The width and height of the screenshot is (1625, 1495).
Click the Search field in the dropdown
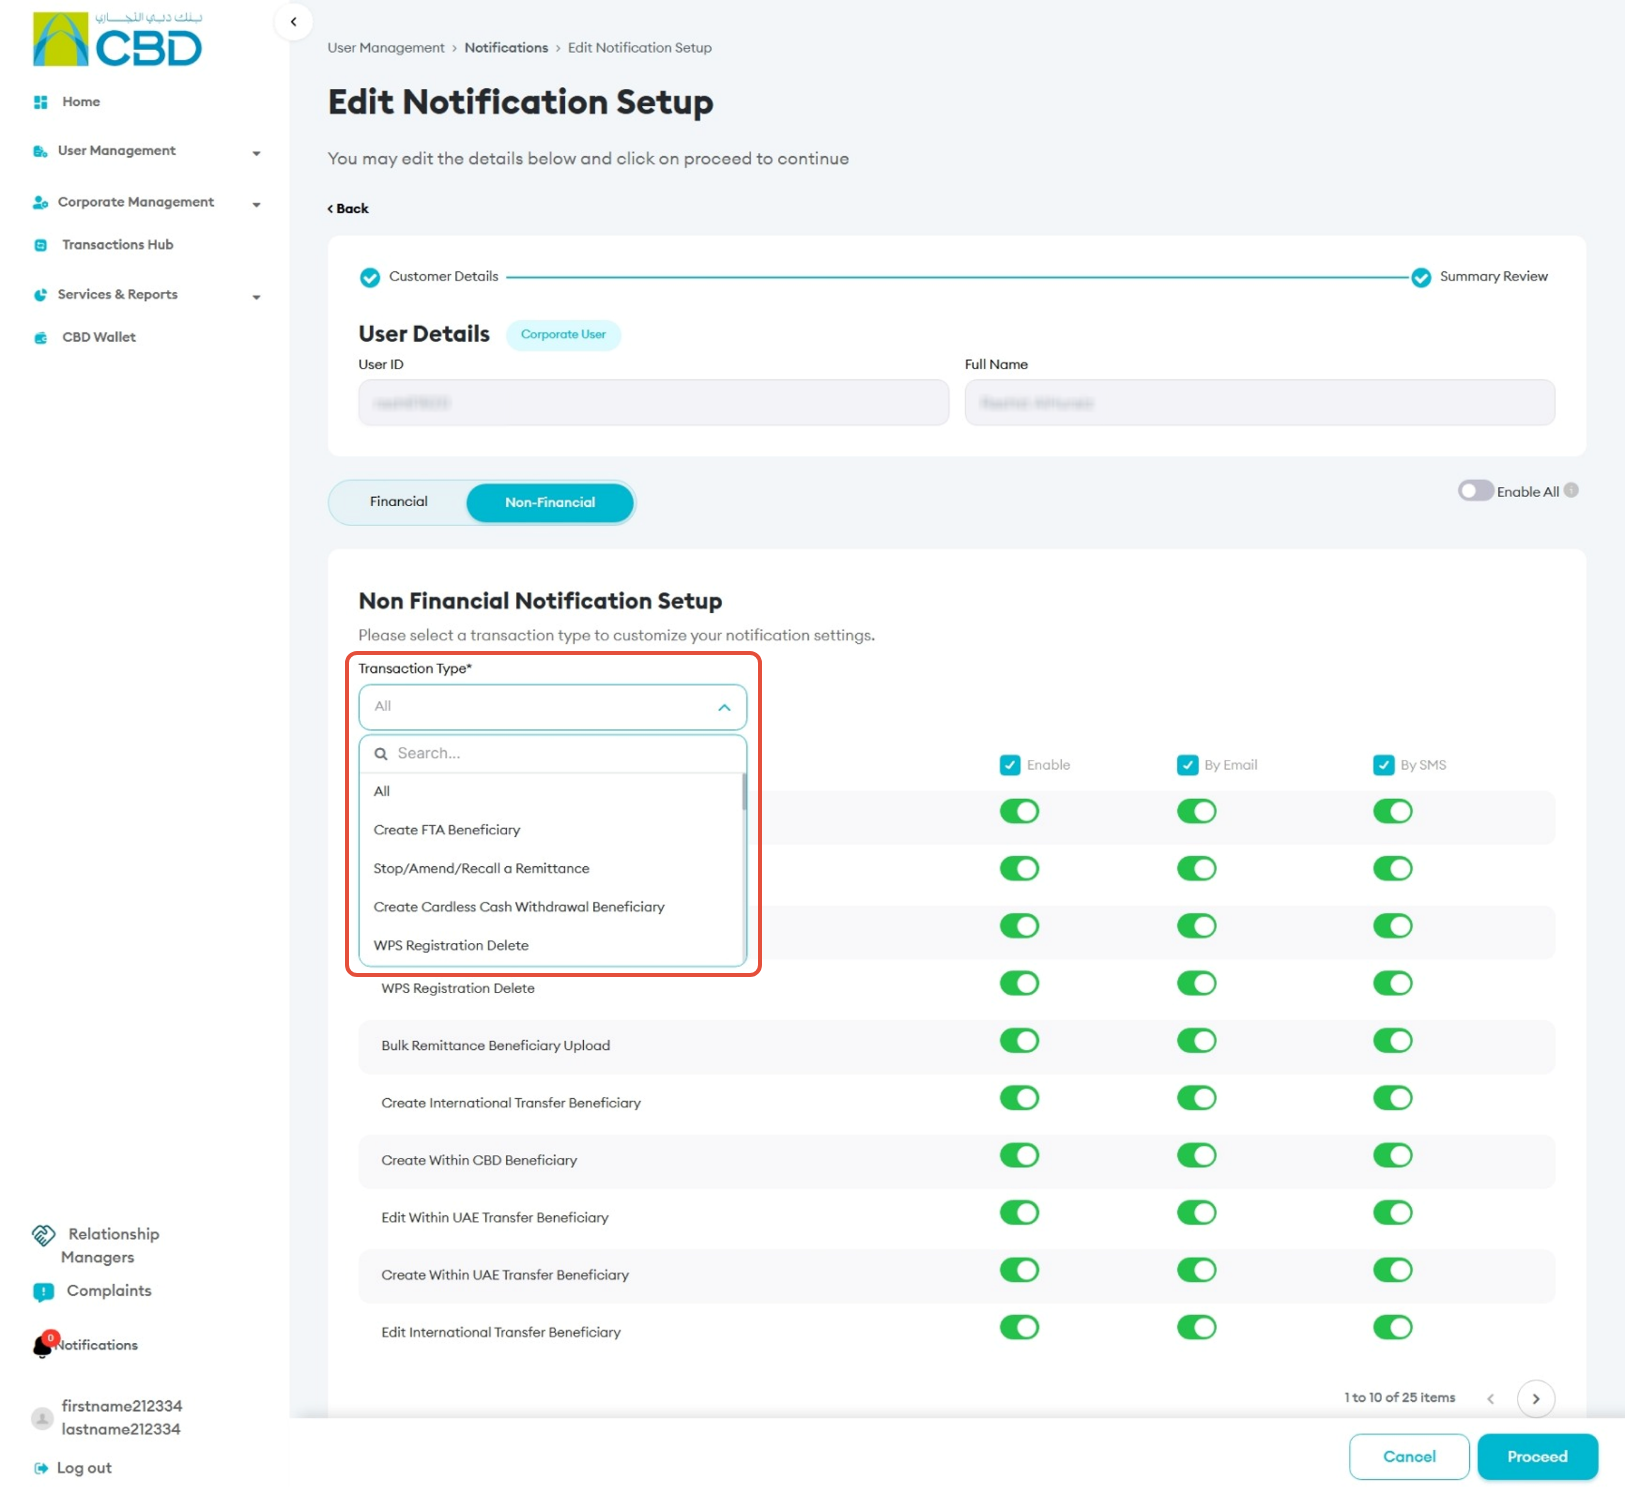(553, 754)
